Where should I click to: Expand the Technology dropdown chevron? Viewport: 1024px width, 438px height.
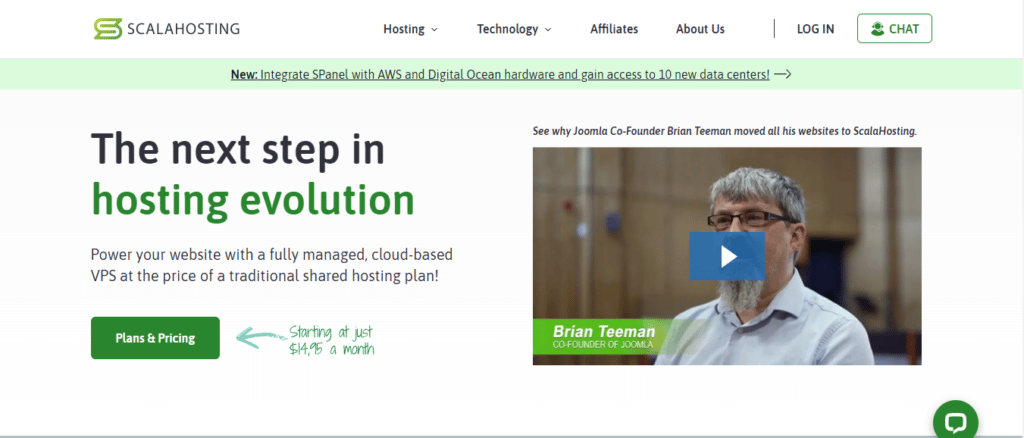coord(548,29)
